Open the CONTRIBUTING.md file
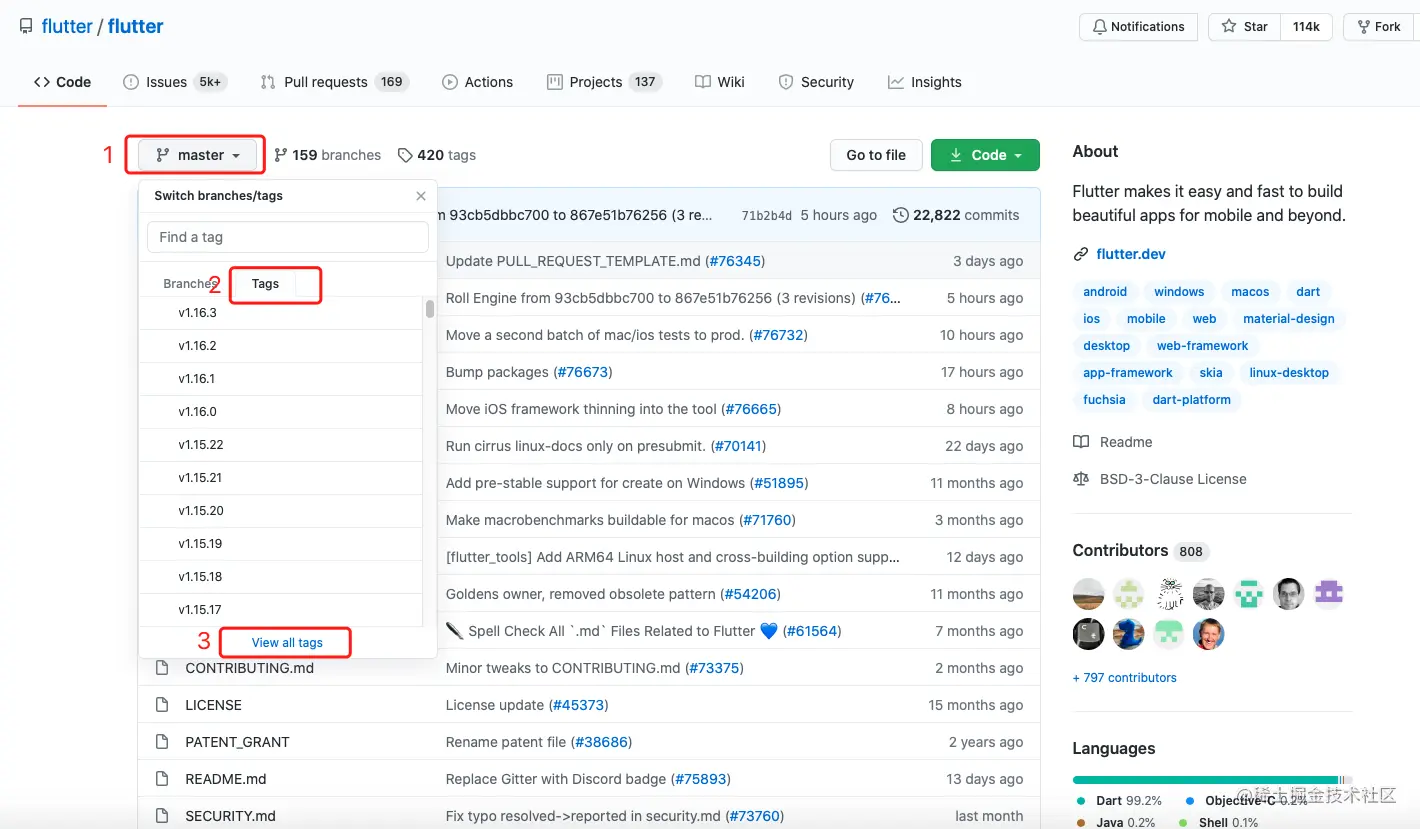Viewport: 1420px width, 829px height. [250, 668]
